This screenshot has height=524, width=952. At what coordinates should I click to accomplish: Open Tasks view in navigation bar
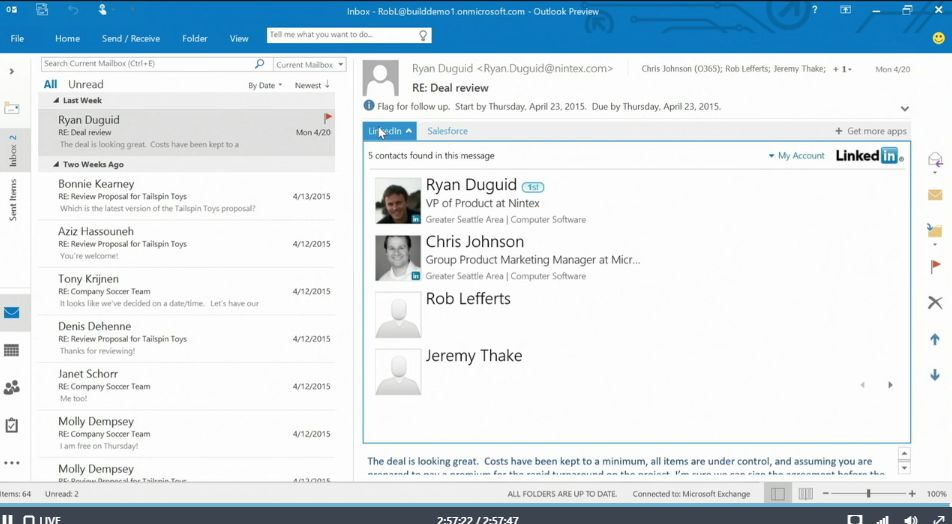pos(12,425)
